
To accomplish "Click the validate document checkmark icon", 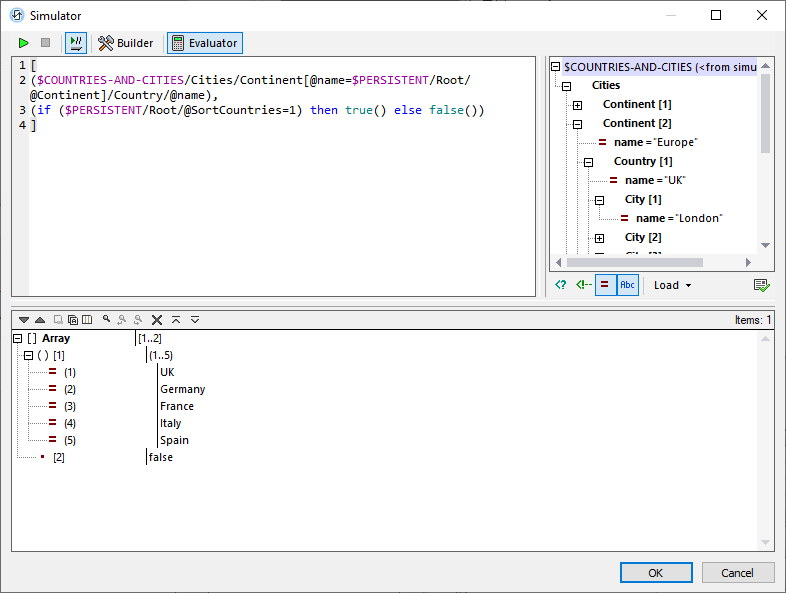I will coord(762,285).
